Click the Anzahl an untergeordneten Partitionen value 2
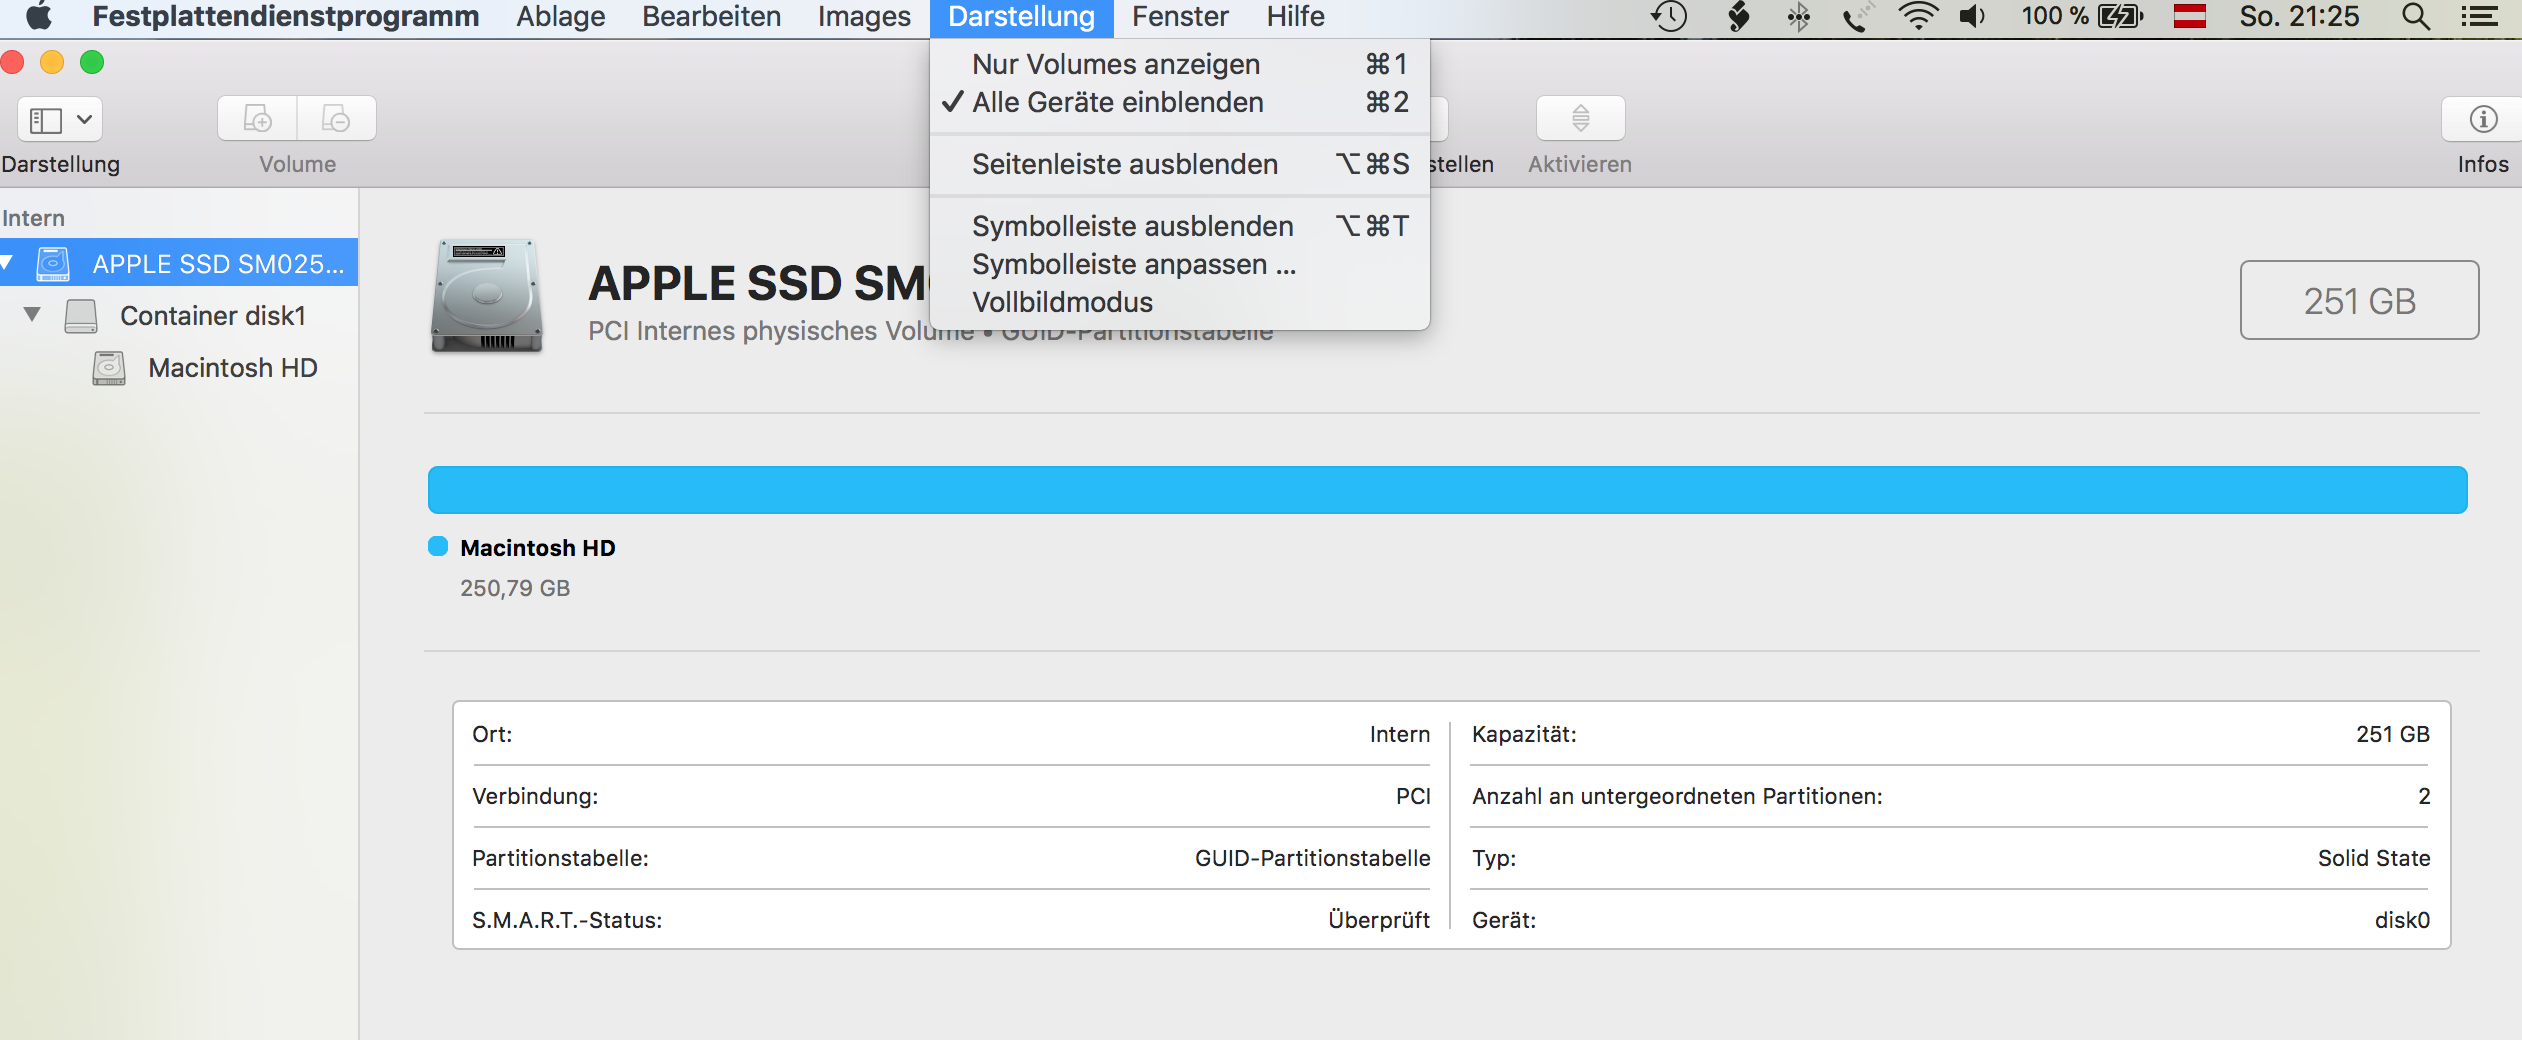This screenshot has width=2522, height=1040. click(2424, 796)
